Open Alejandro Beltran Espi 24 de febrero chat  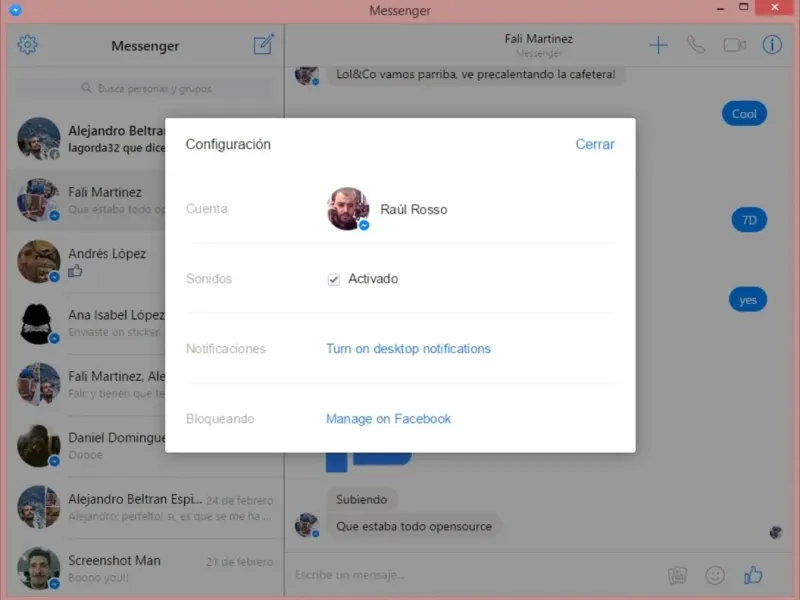coord(145,507)
